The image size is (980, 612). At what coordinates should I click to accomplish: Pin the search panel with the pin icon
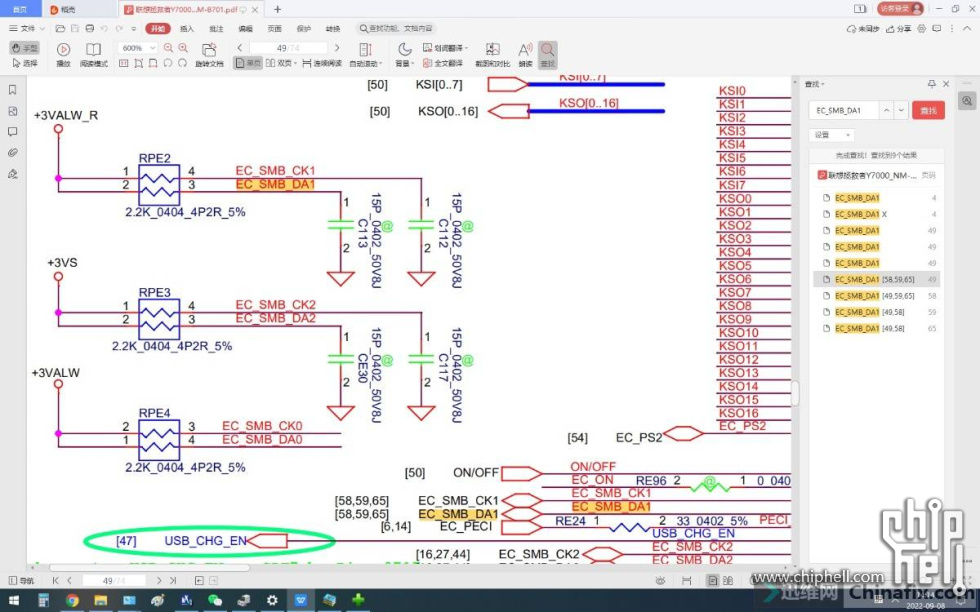click(931, 84)
